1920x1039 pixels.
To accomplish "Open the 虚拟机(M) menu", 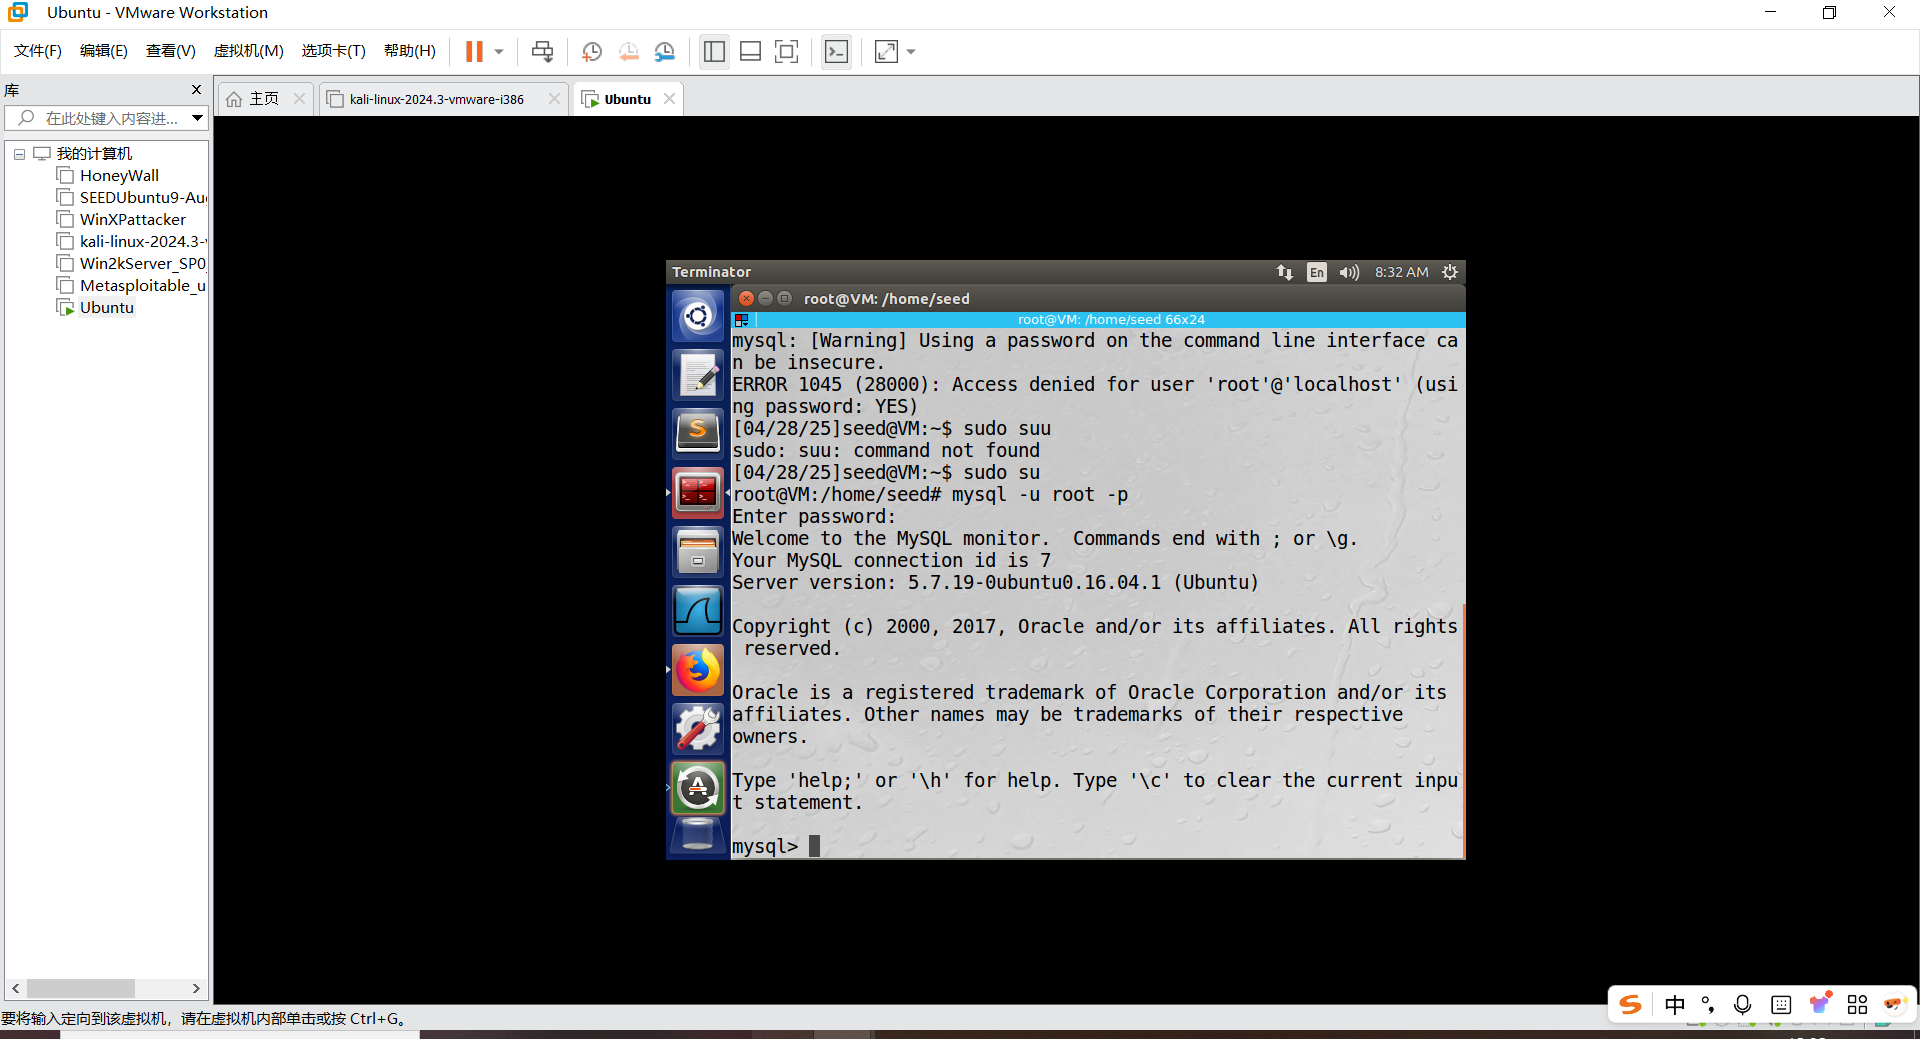I will [249, 51].
